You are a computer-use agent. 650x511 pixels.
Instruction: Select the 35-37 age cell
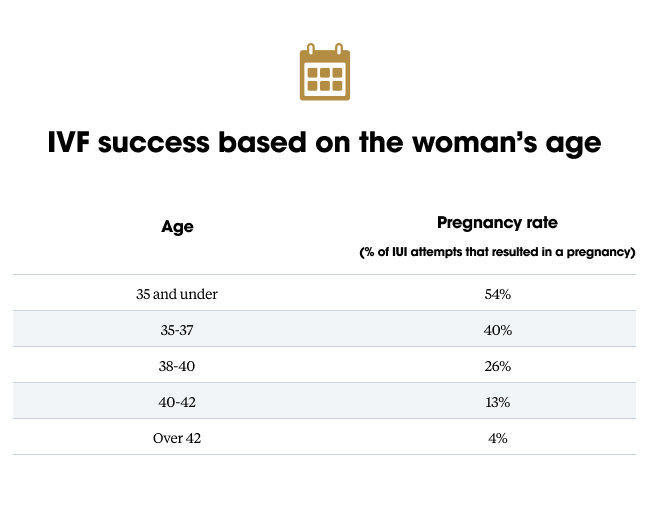coord(177,330)
